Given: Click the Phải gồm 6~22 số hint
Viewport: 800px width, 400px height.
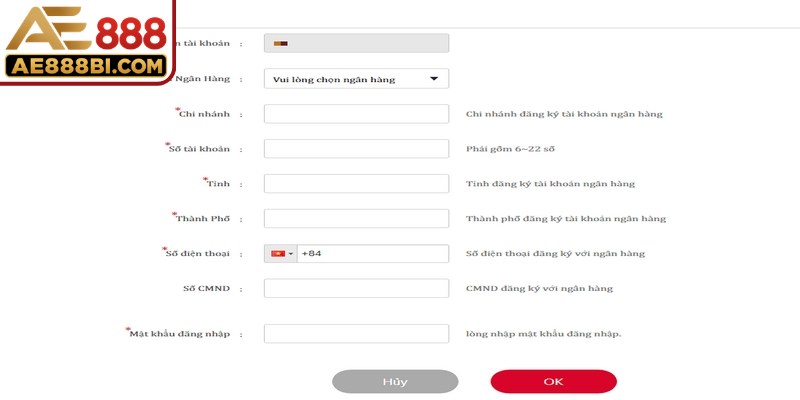Looking at the screenshot, I should (510, 149).
